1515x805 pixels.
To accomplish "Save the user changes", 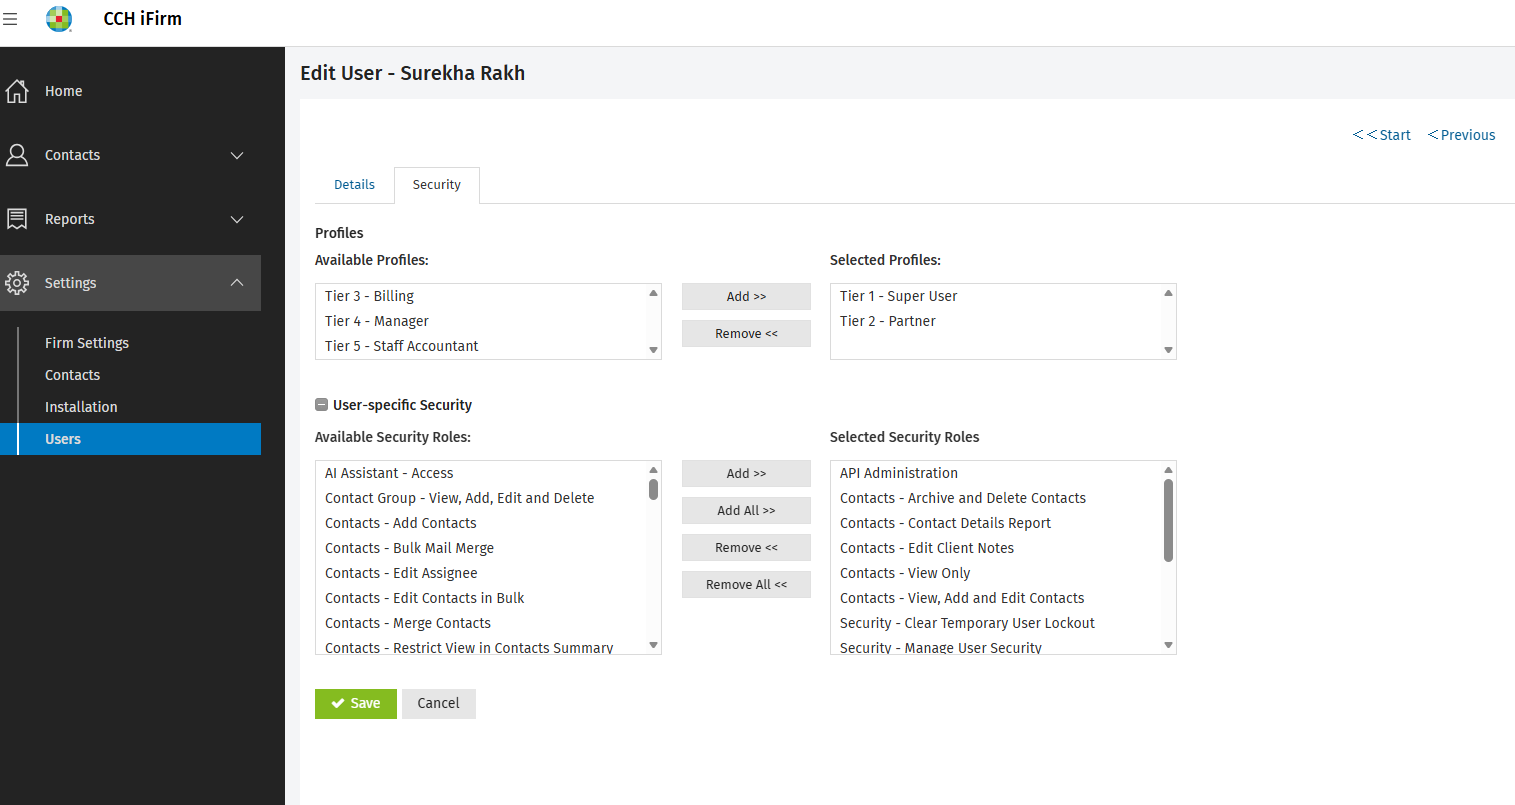I will (356, 704).
